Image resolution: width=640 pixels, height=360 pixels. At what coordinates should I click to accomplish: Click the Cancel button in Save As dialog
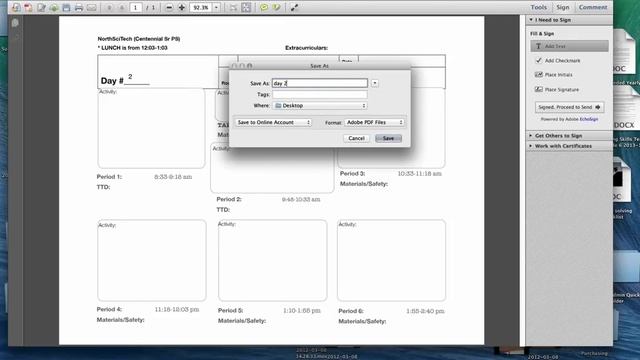point(356,138)
